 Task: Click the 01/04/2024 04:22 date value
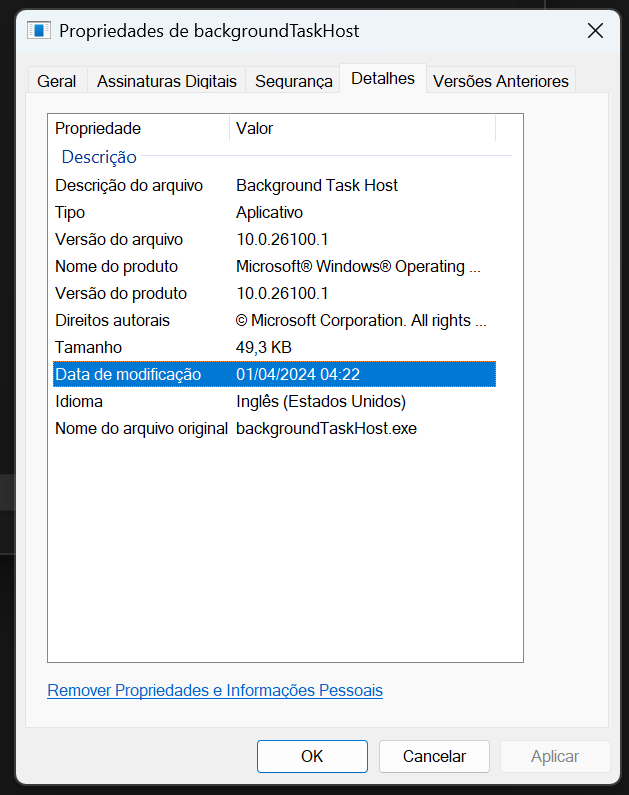pos(298,374)
